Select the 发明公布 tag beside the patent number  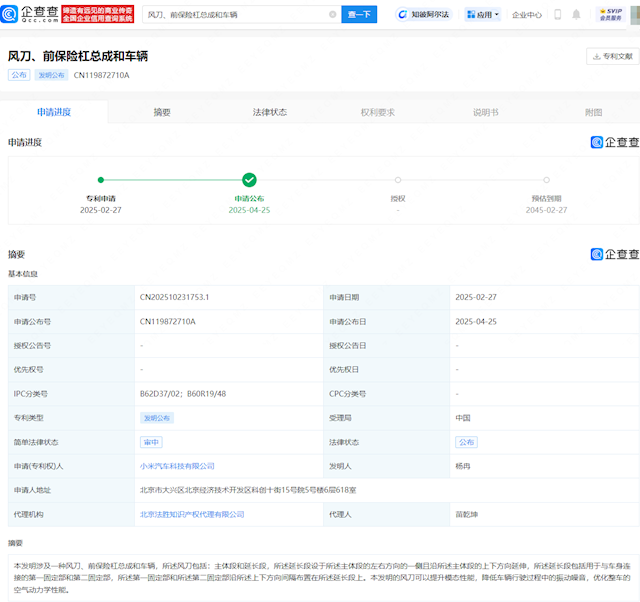(x=51, y=75)
